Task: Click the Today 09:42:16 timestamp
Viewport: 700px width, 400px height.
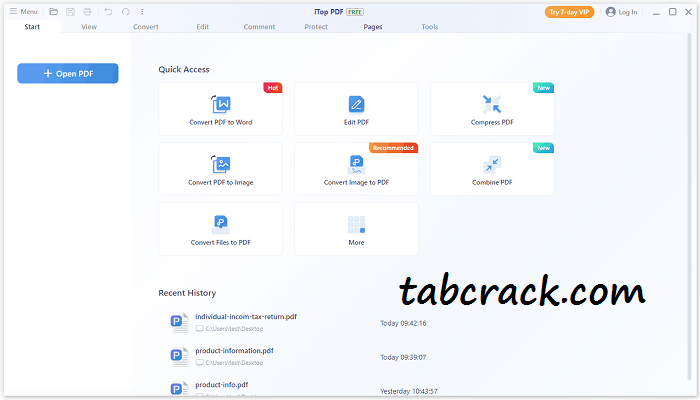Action: pyautogui.click(x=403, y=323)
